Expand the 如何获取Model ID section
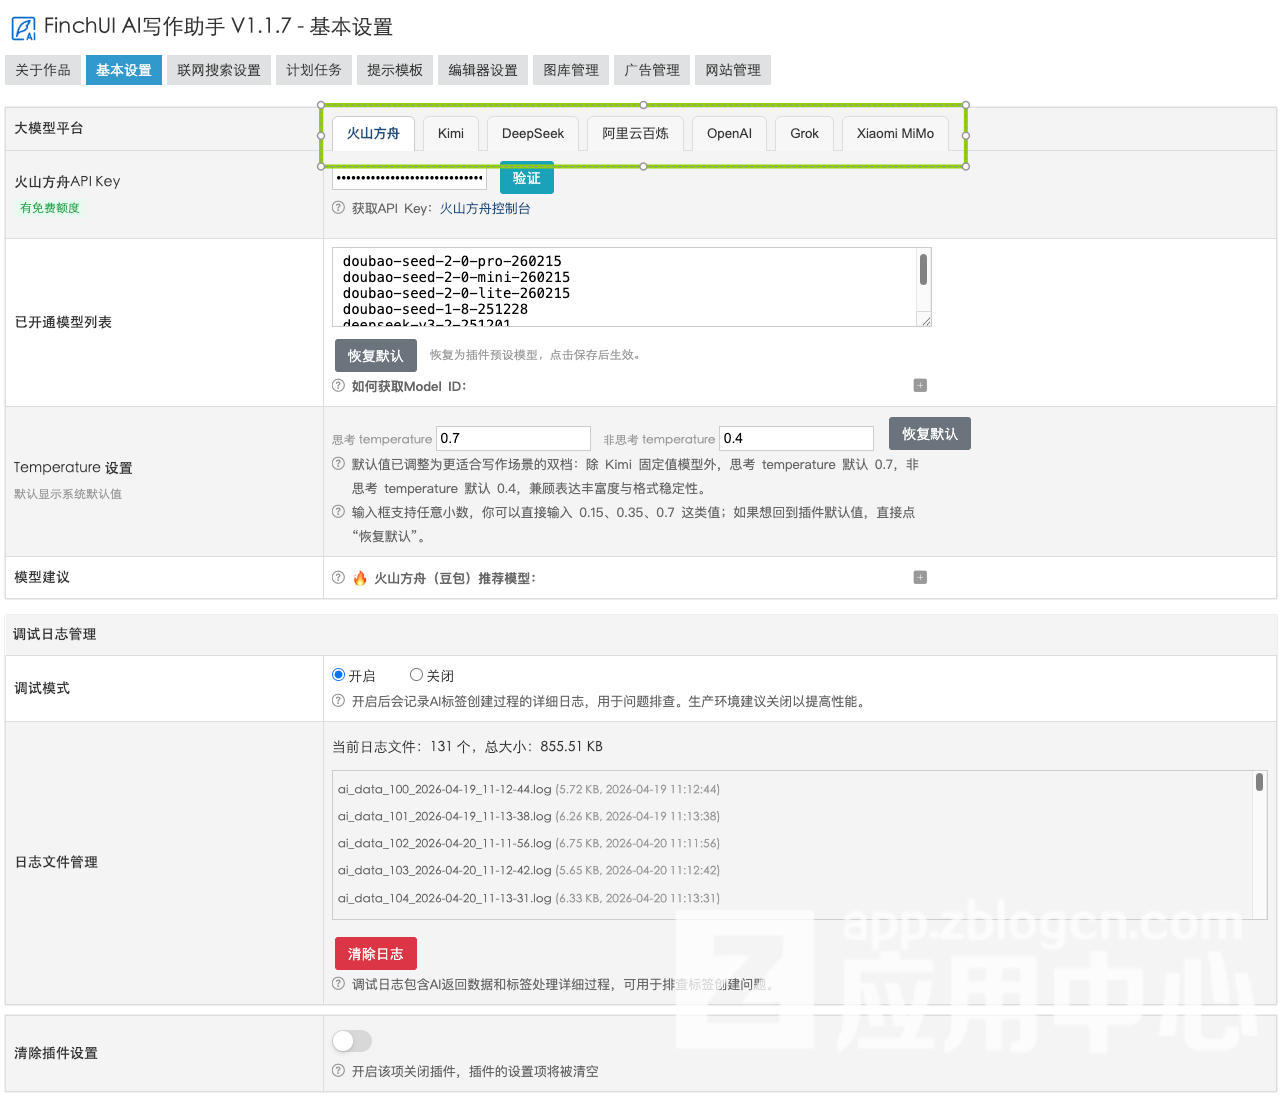Viewport: 1283px width, 1099px height. point(920,386)
